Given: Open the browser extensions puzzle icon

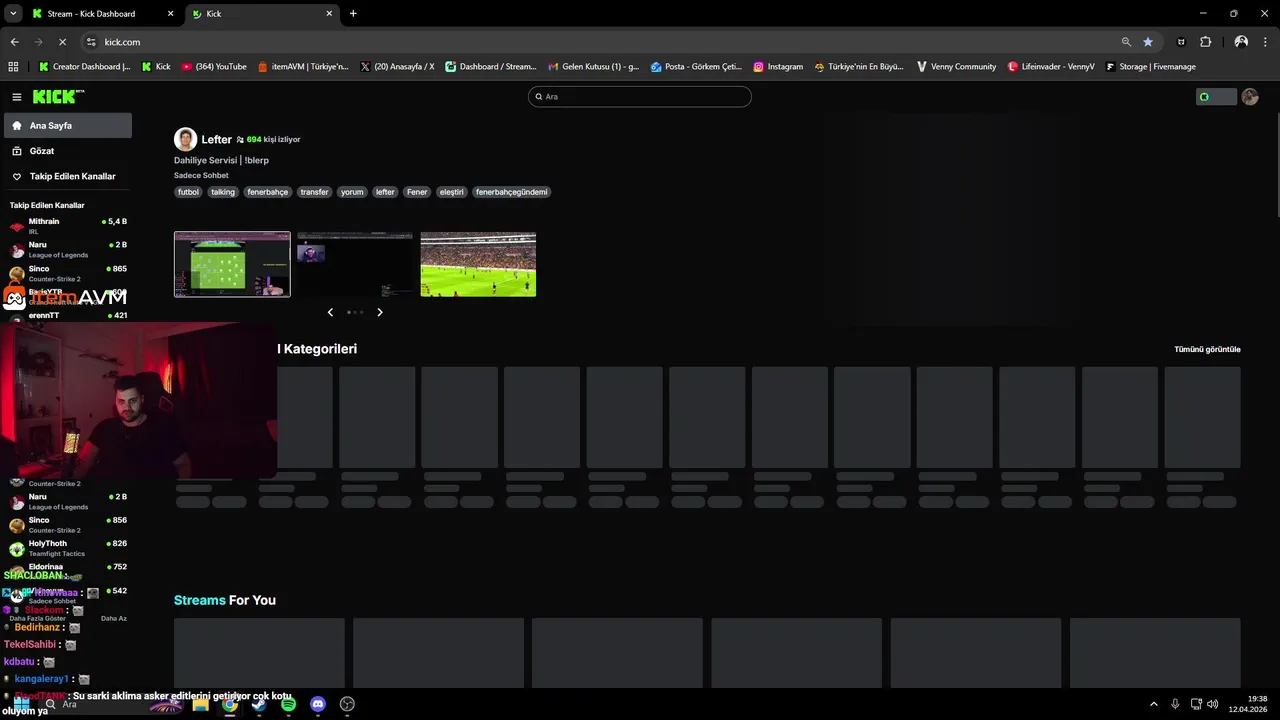Looking at the screenshot, I should (x=1205, y=42).
